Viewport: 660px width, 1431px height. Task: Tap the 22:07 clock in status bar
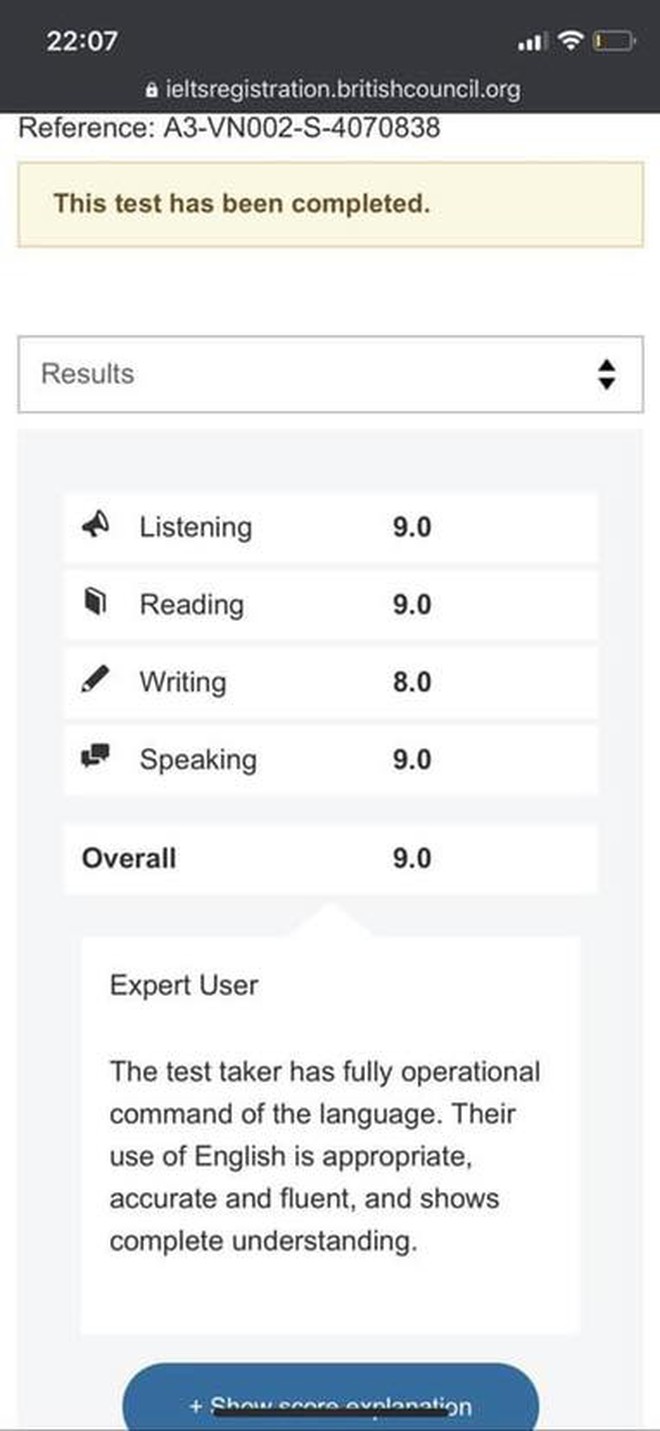click(81, 42)
